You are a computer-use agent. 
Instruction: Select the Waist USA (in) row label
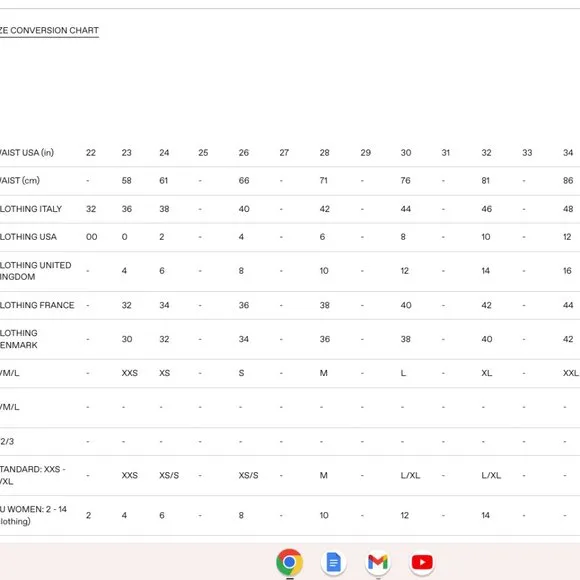[x=27, y=152]
